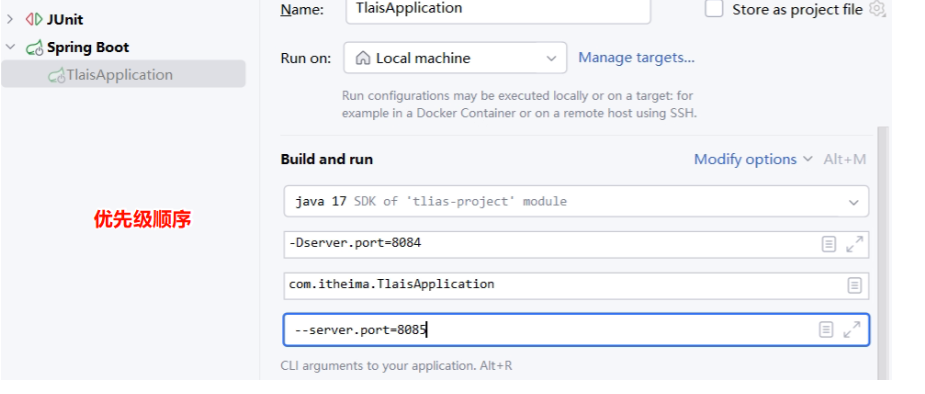Screen dimensions: 925x394
Task: Open the java 17 SDK dropdown
Action: (x=576, y=201)
